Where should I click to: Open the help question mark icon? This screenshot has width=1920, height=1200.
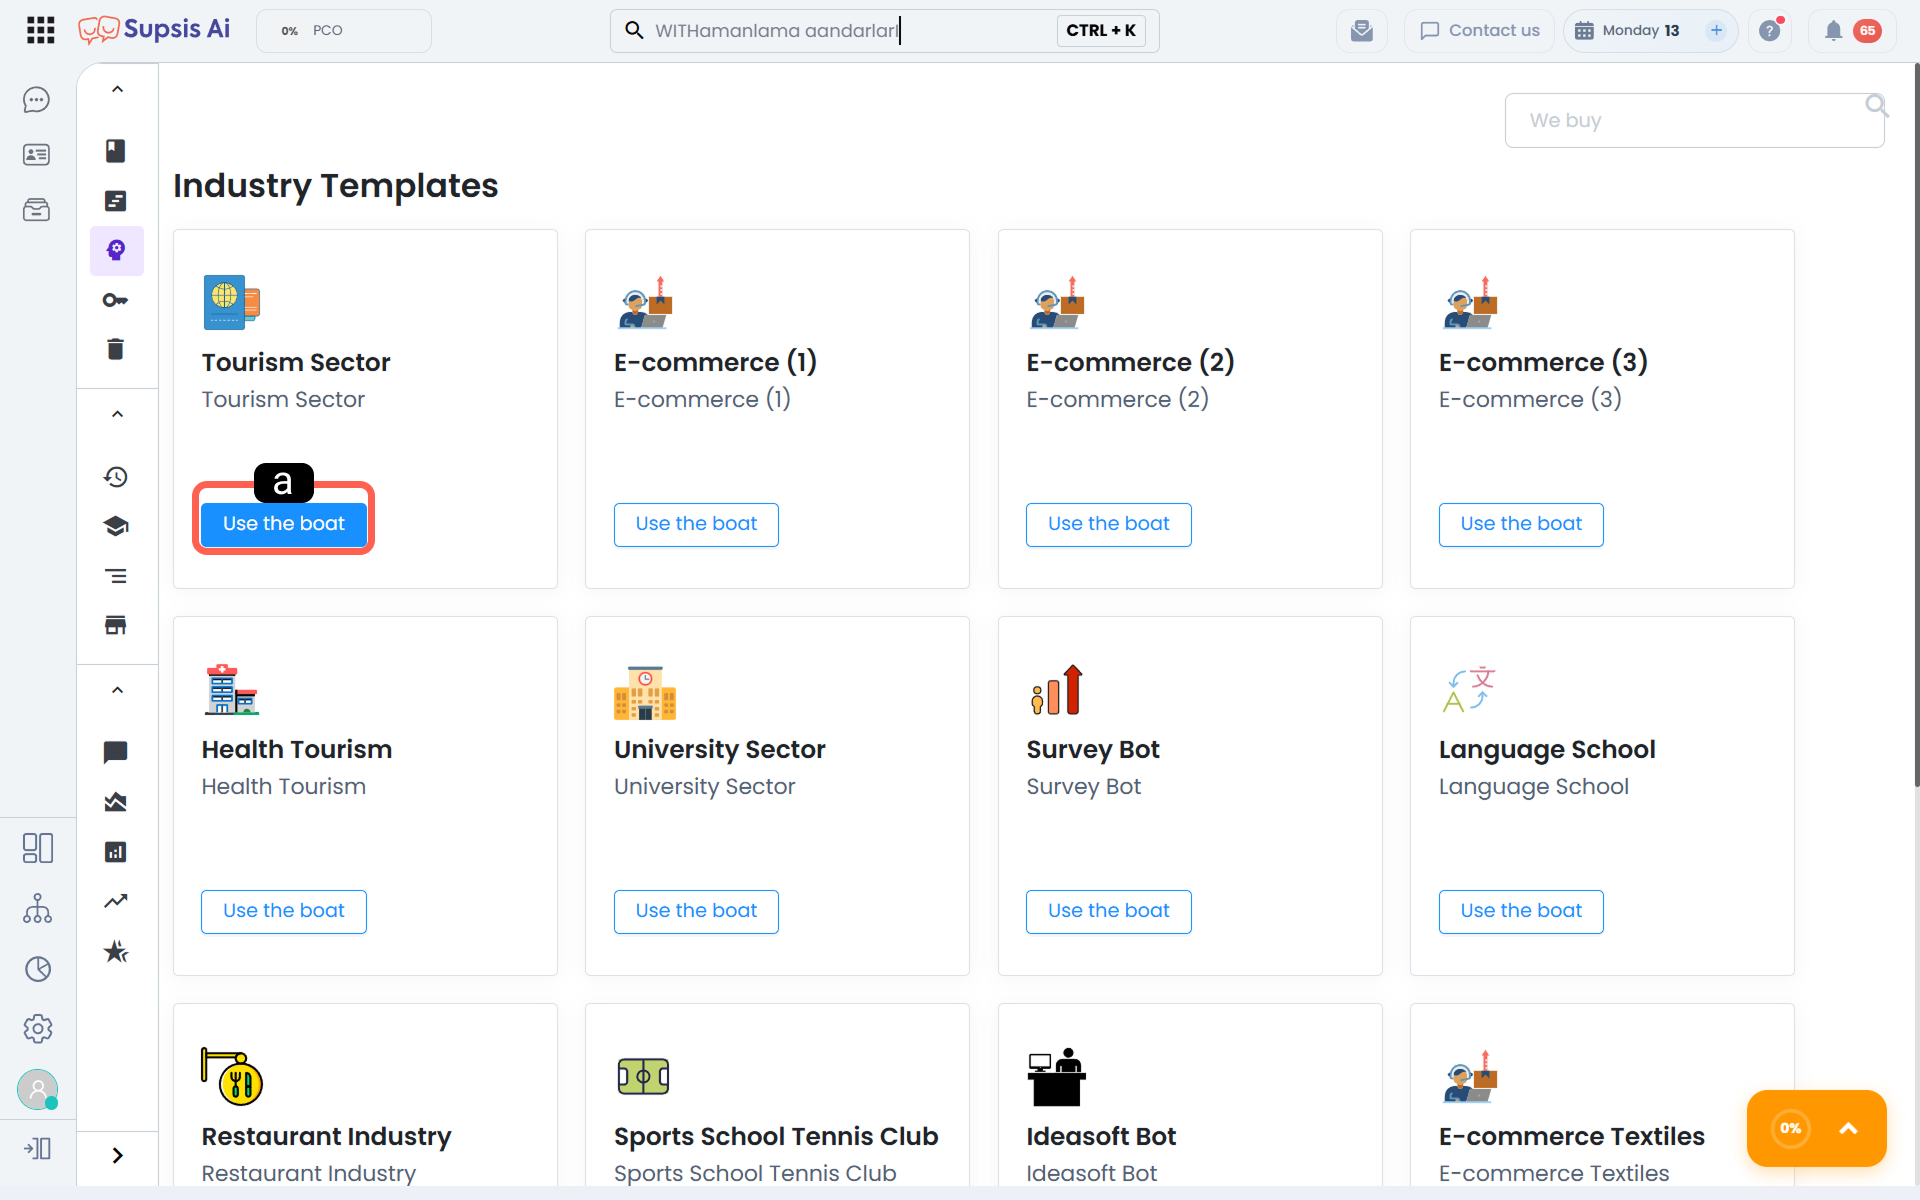[x=1770, y=31]
